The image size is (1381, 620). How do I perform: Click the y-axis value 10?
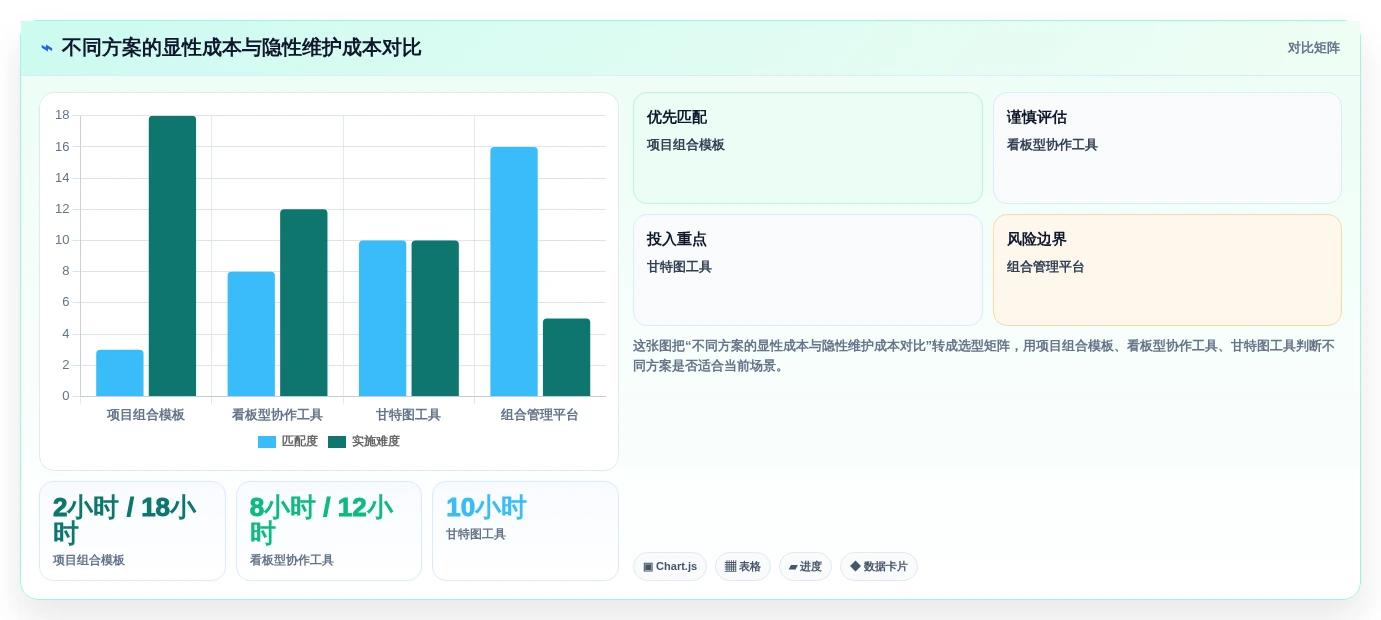[x=62, y=240]
